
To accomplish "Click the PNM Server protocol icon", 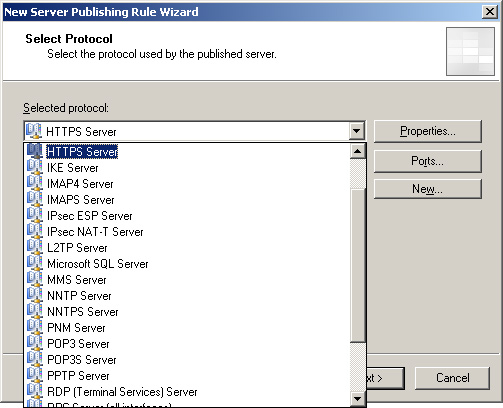I will pyautogui.click(x=35, y=327).
